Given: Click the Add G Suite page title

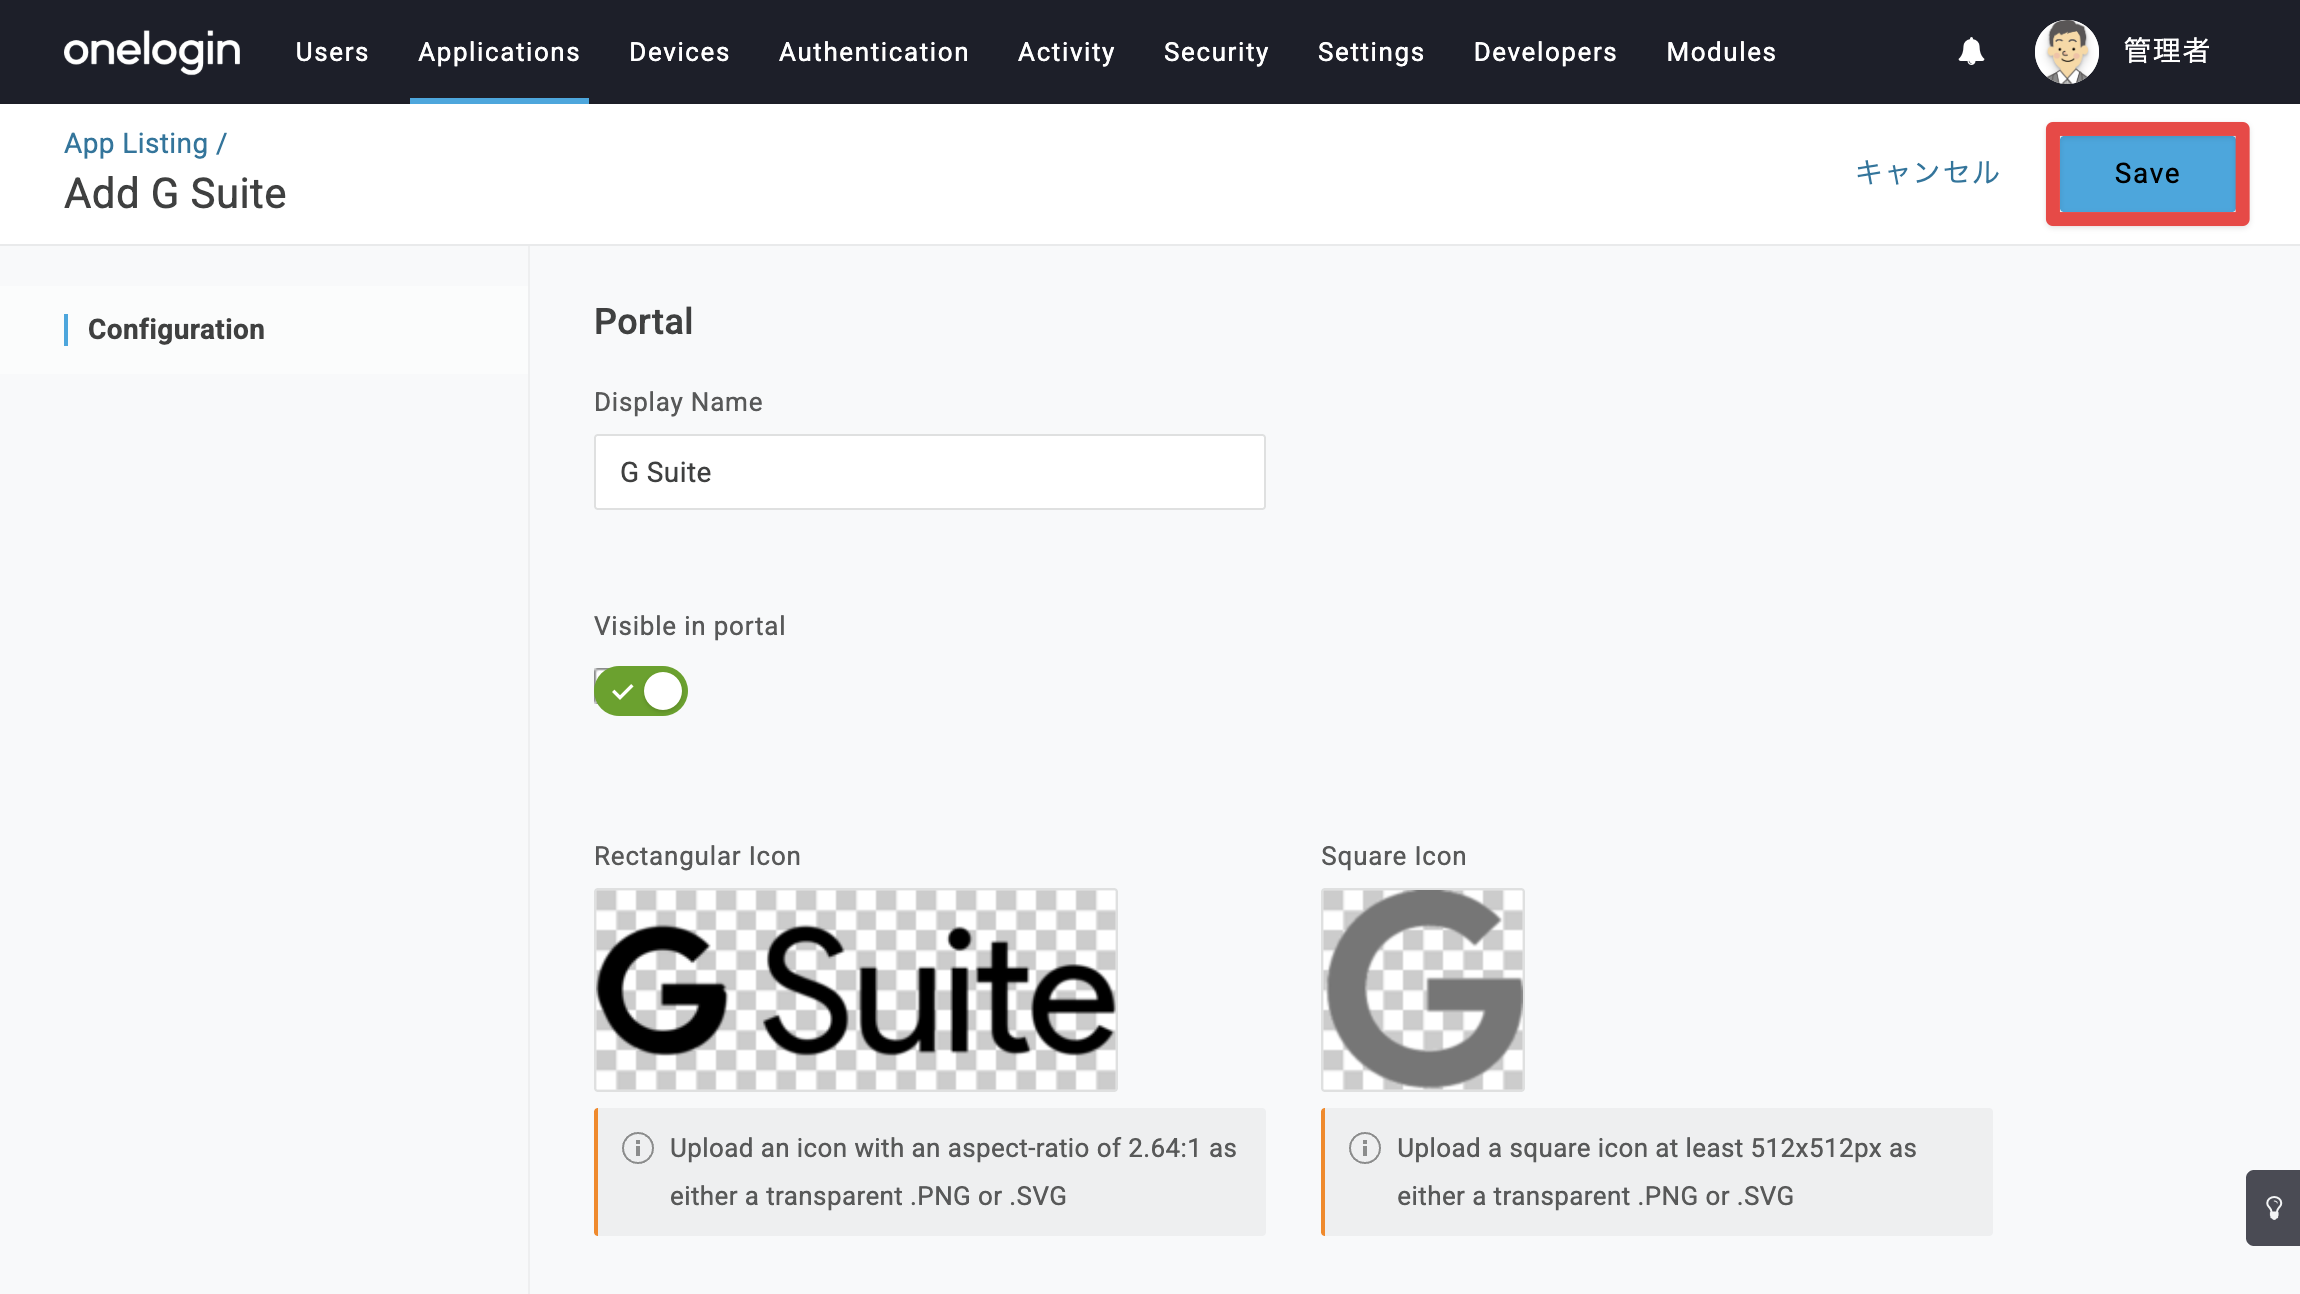Looking at the screenshot, I should click(x=175, y=193).
